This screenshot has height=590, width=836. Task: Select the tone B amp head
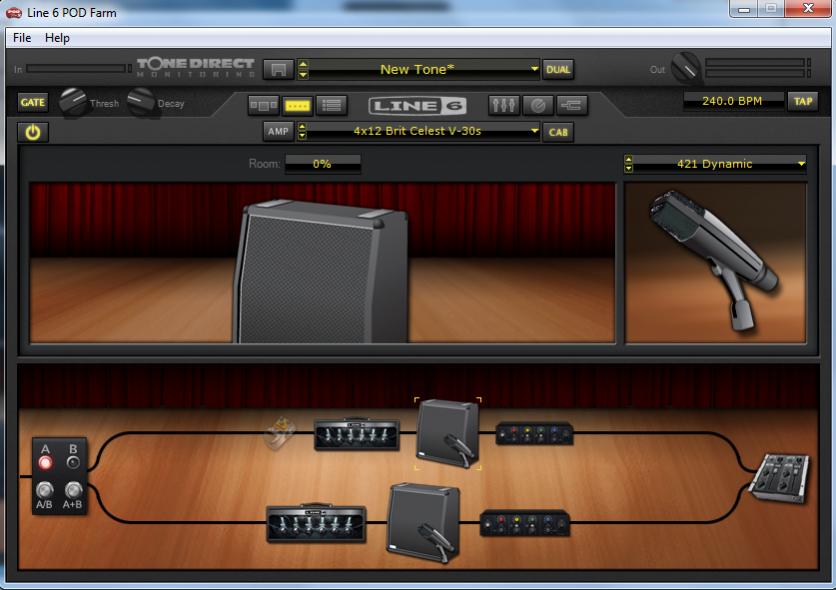coord(316,522)
